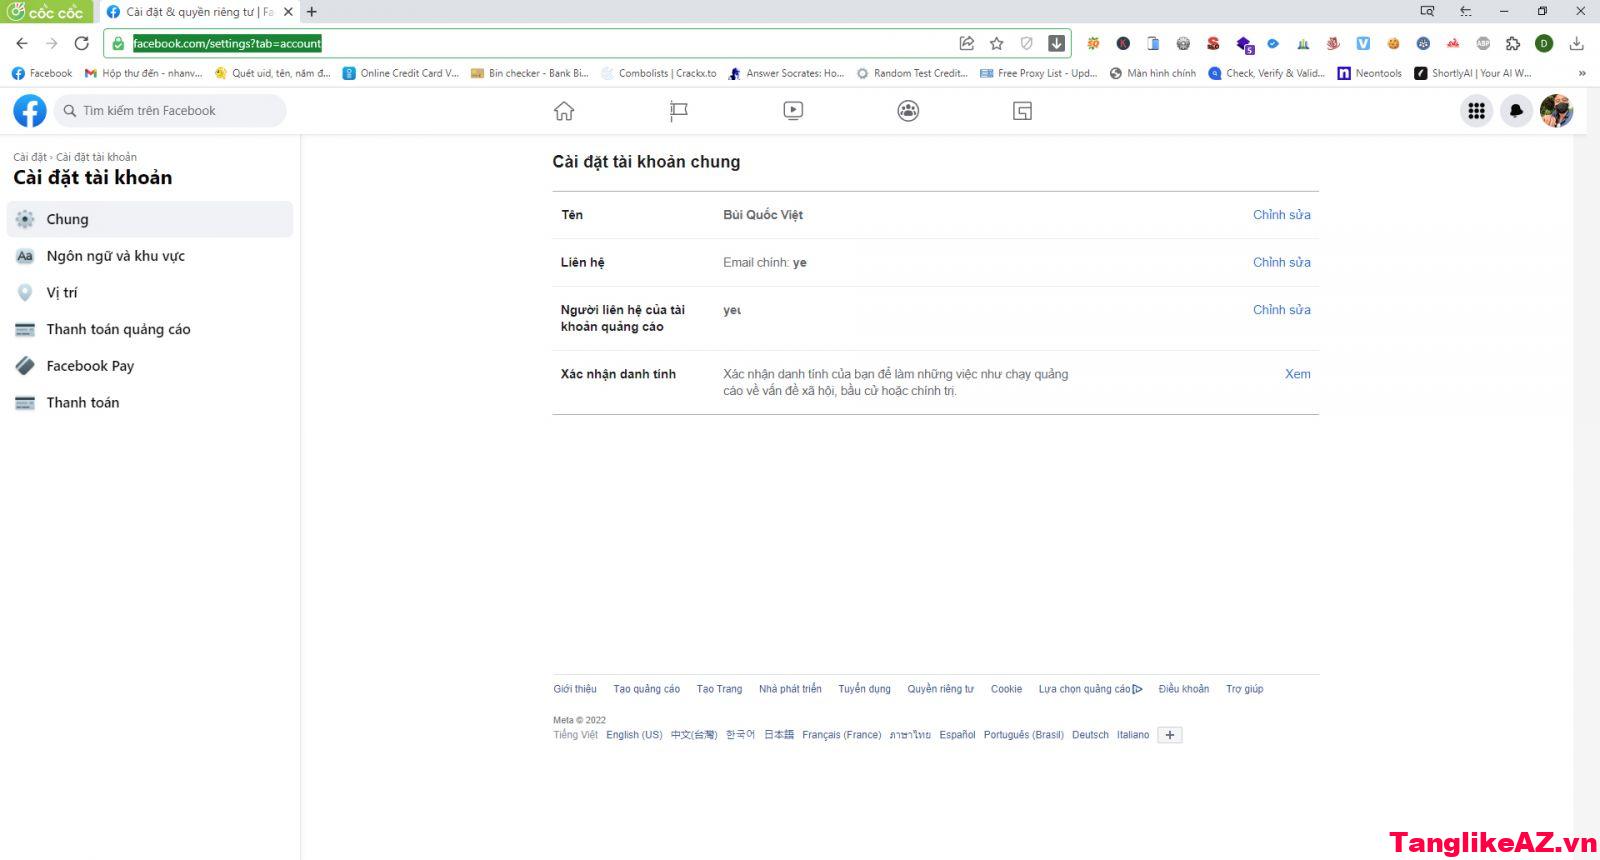Image resolution: width=1600 pixels, height=860 pixels.
Task: Edit the Tên name row
Action: tap(1281, 215)
